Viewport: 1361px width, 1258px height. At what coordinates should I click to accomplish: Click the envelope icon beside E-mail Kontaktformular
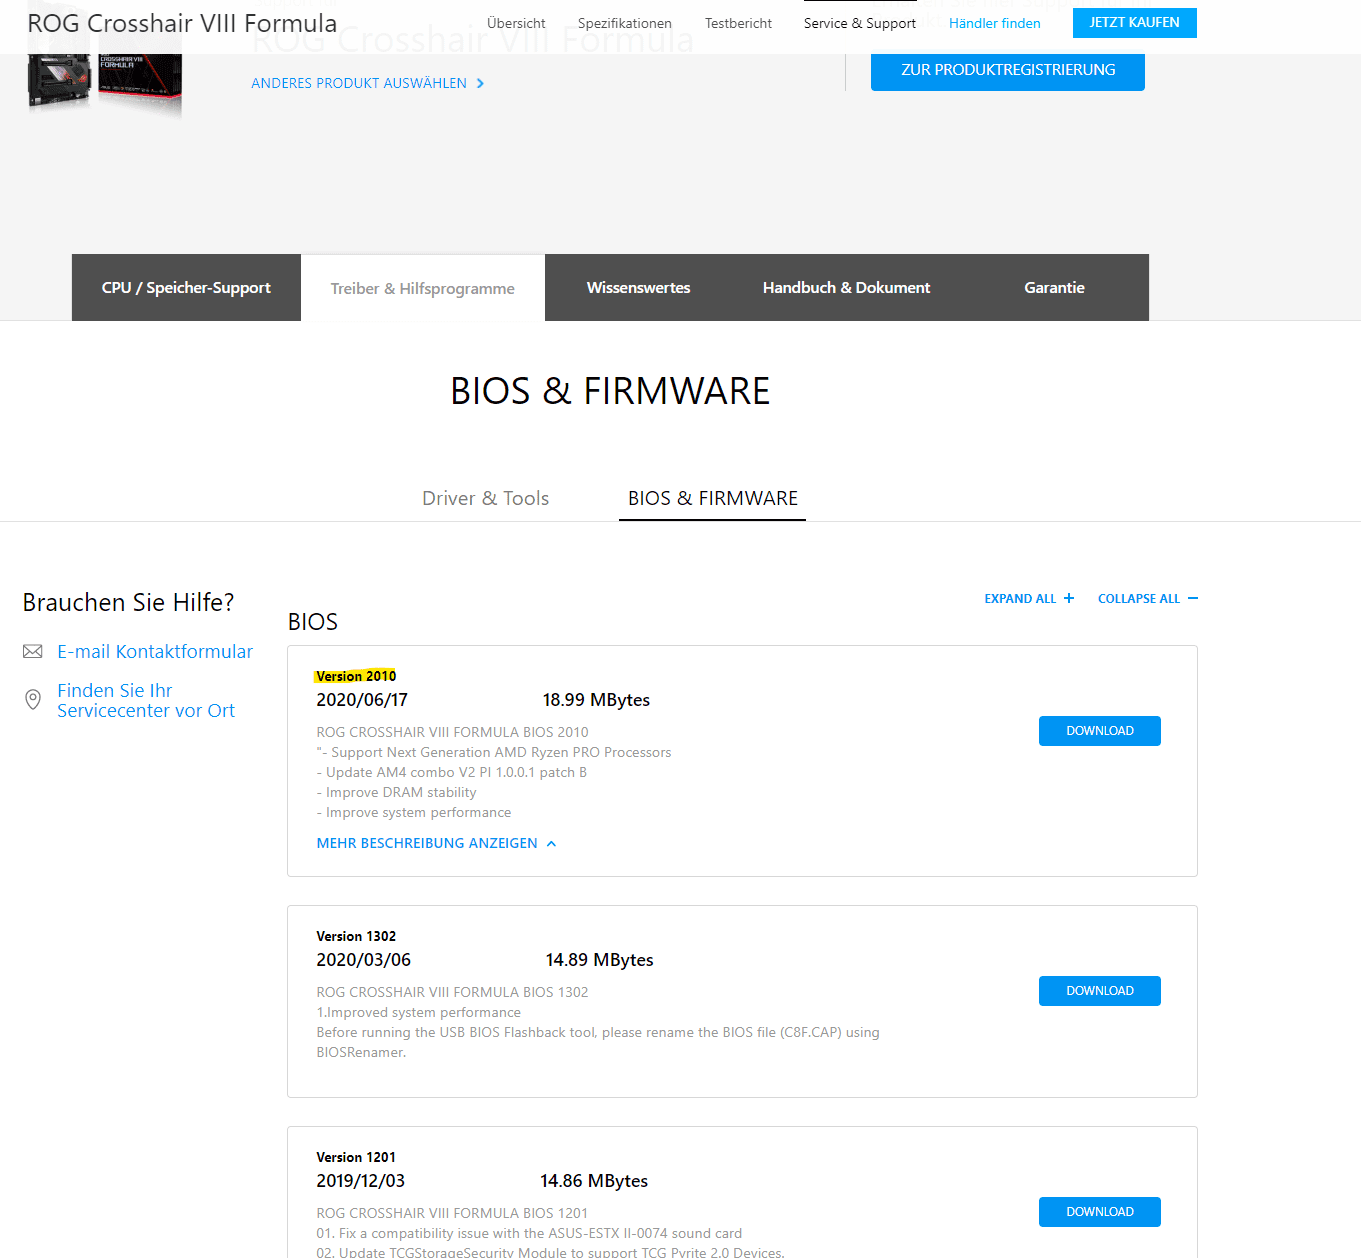point(33,652)
